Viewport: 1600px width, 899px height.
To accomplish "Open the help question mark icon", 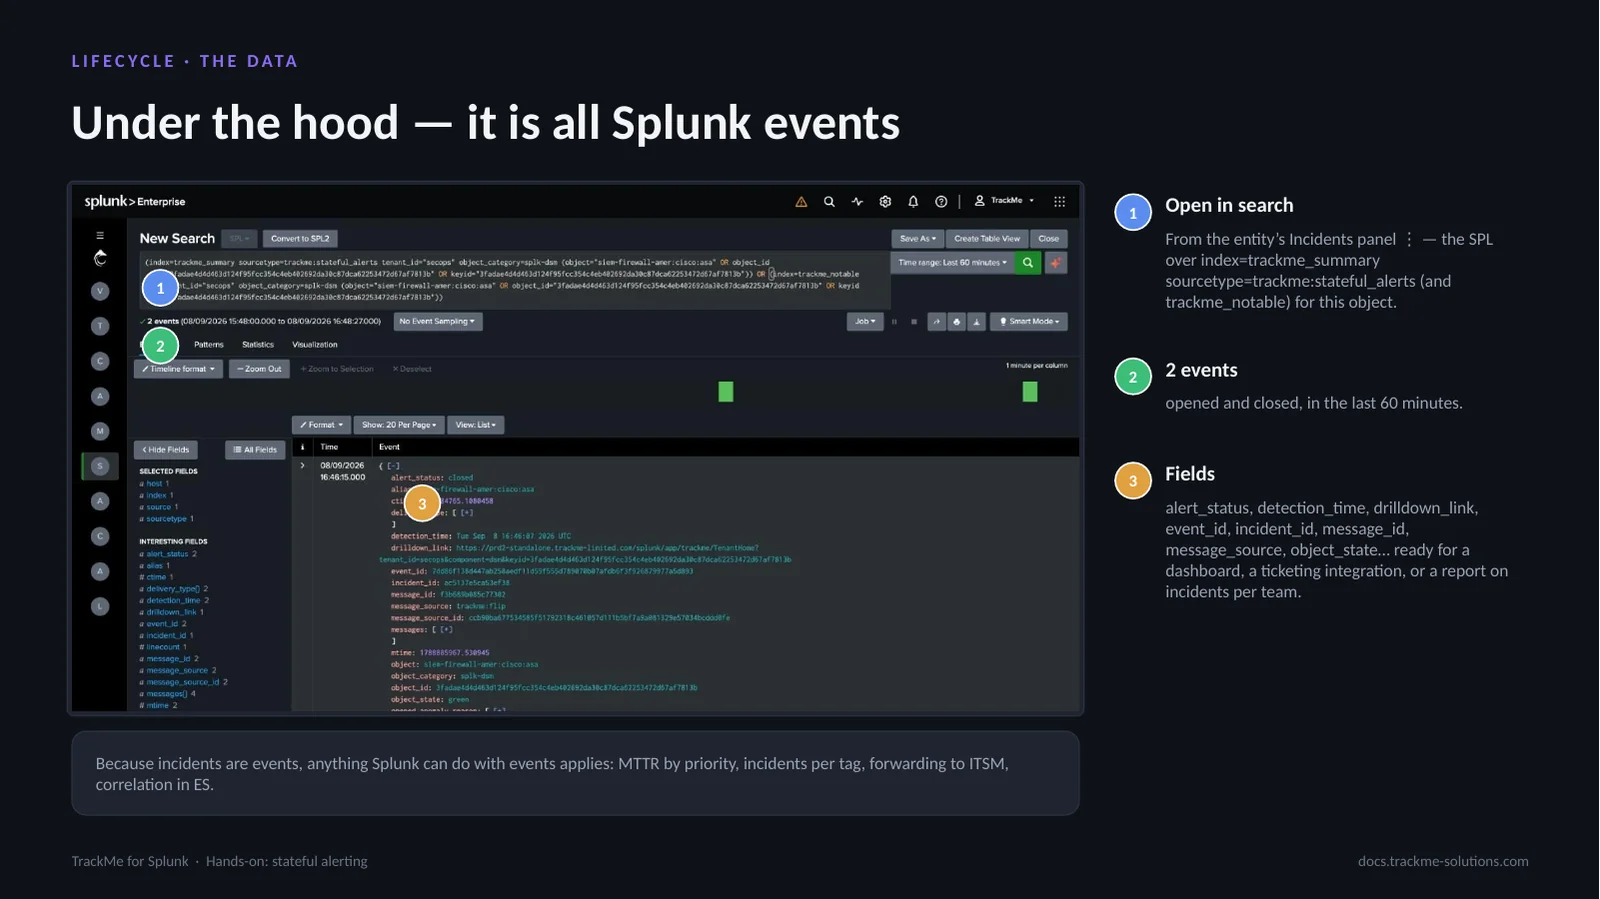I will point(941,201).
